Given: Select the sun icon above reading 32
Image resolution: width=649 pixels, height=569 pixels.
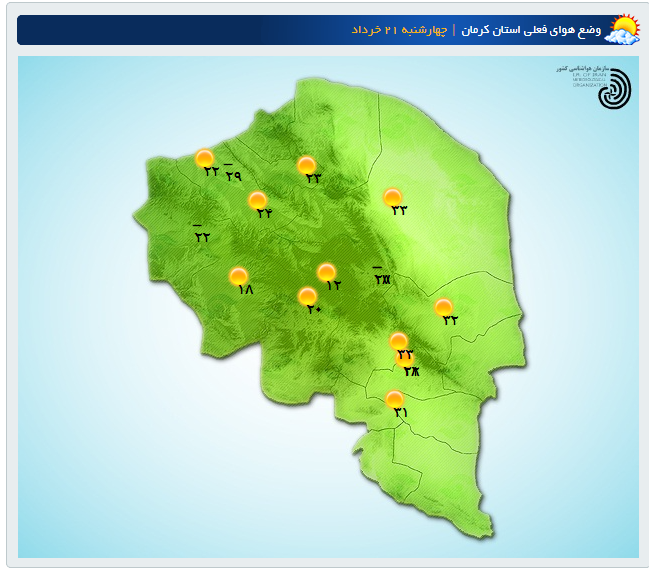Looking at the screenshot, I should coord(443,307).
